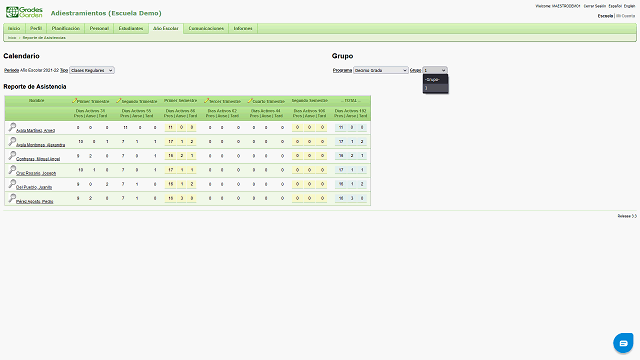Click pencil icon beside Tercer Trimestre header
This screenshot has height=360, width=640.
click(x=207, y=100)
